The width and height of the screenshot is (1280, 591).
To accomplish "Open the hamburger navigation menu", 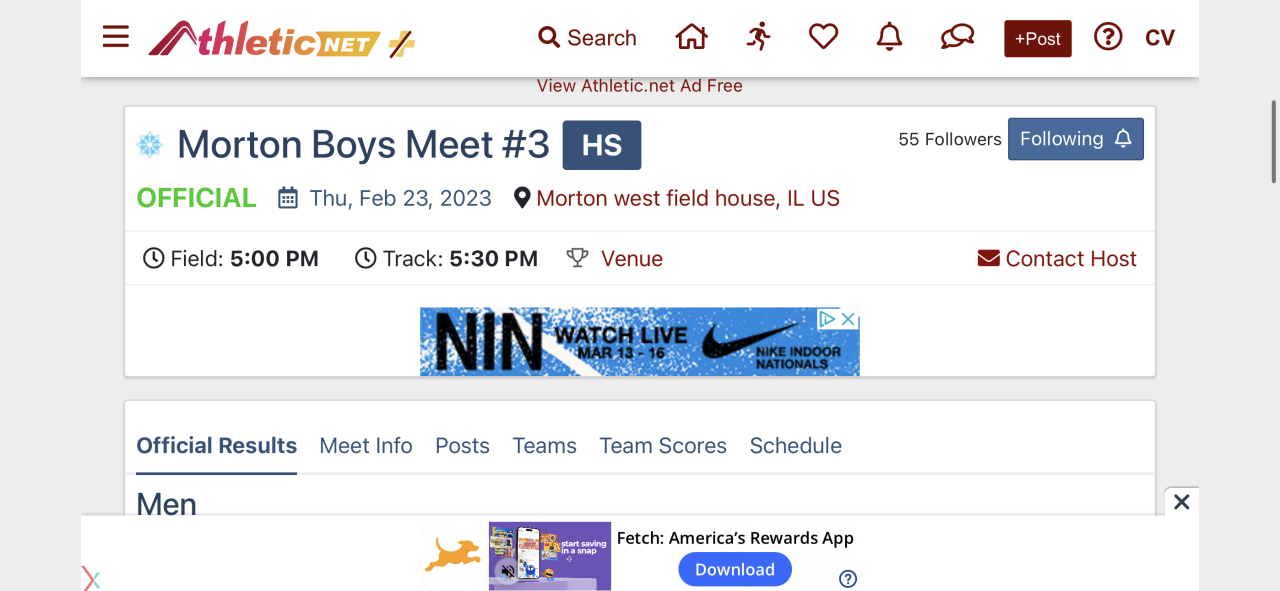I will [x=116, y=38].
